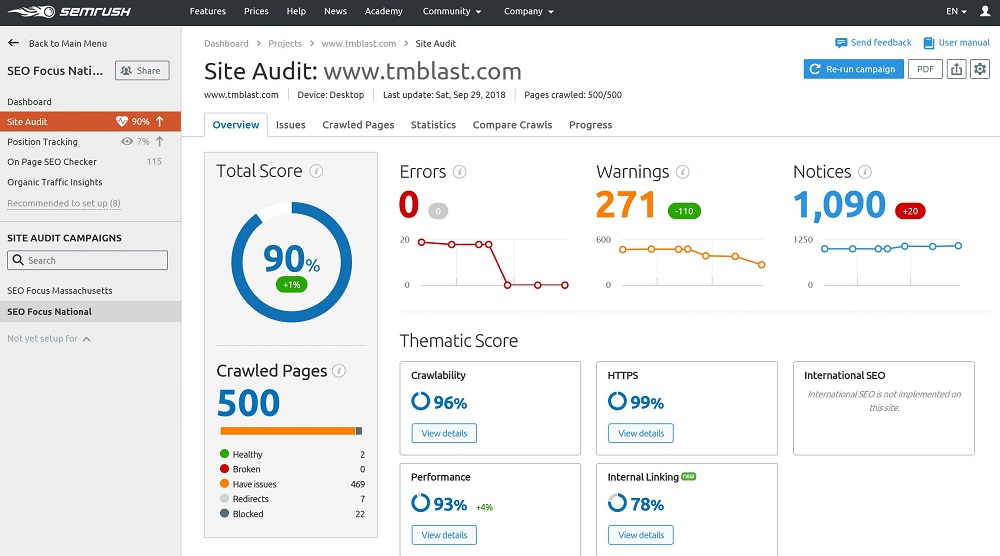Click Internal Linking score circle icon
The height and width of the screenshot is (556, 1000).
pos(617,502)
